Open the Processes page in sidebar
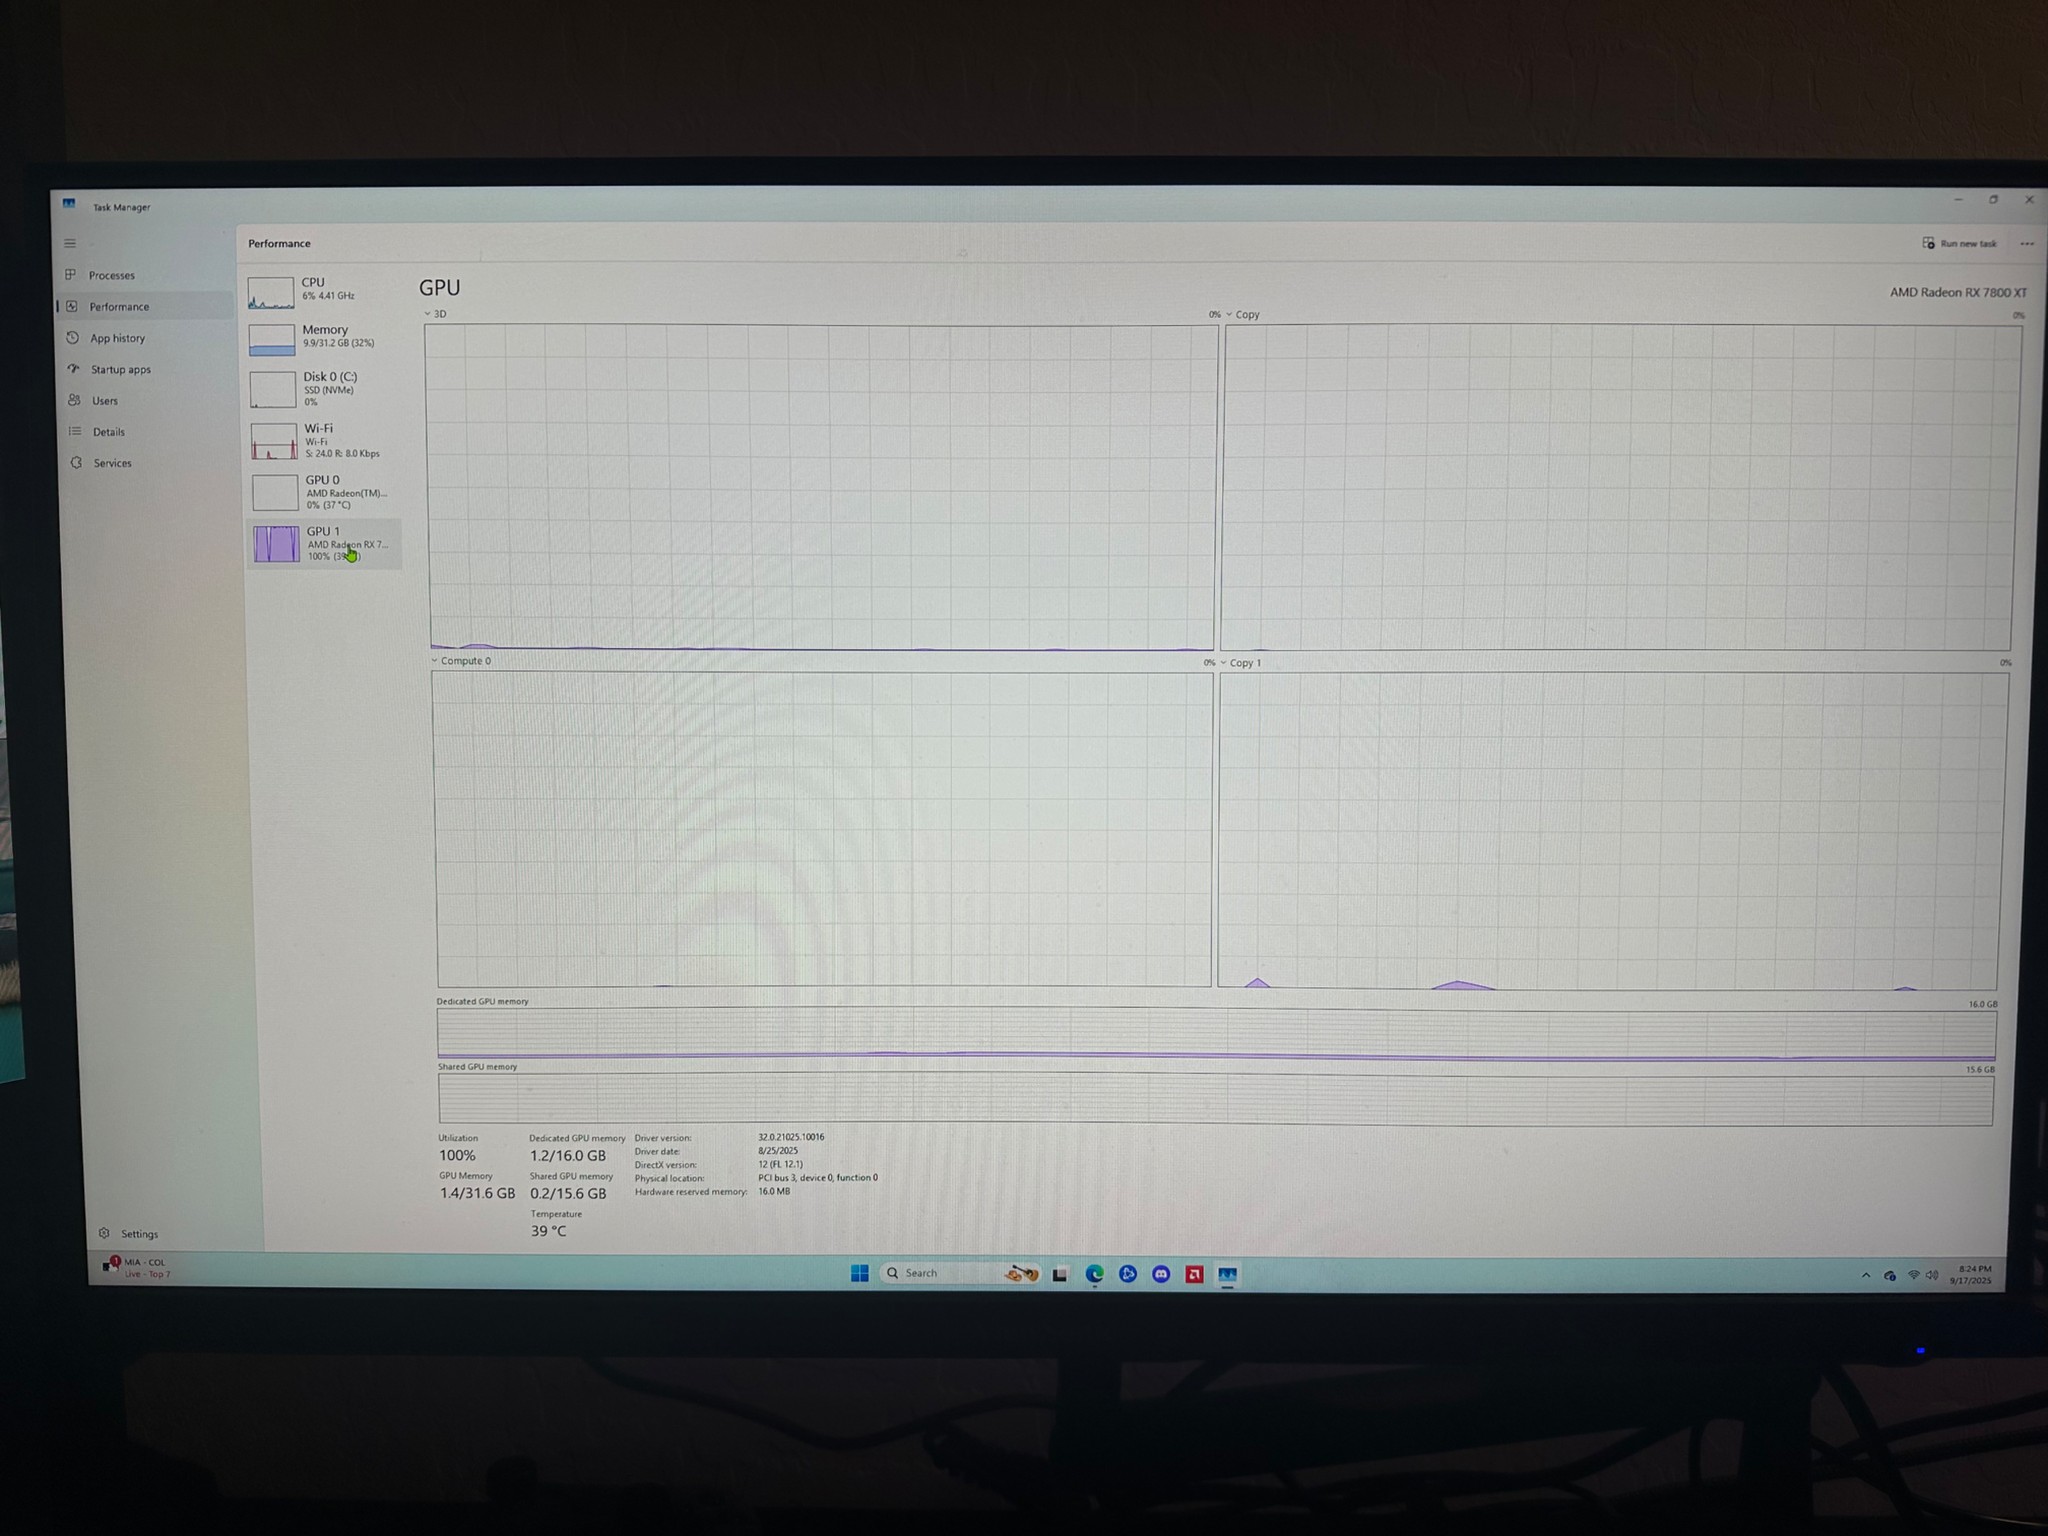Viewport: 2048px width, 1536px height. coord(110,275)
